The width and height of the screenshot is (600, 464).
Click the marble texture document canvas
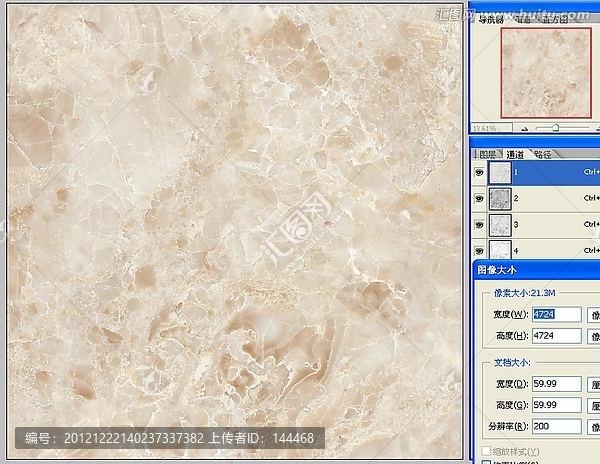(235, 231)
